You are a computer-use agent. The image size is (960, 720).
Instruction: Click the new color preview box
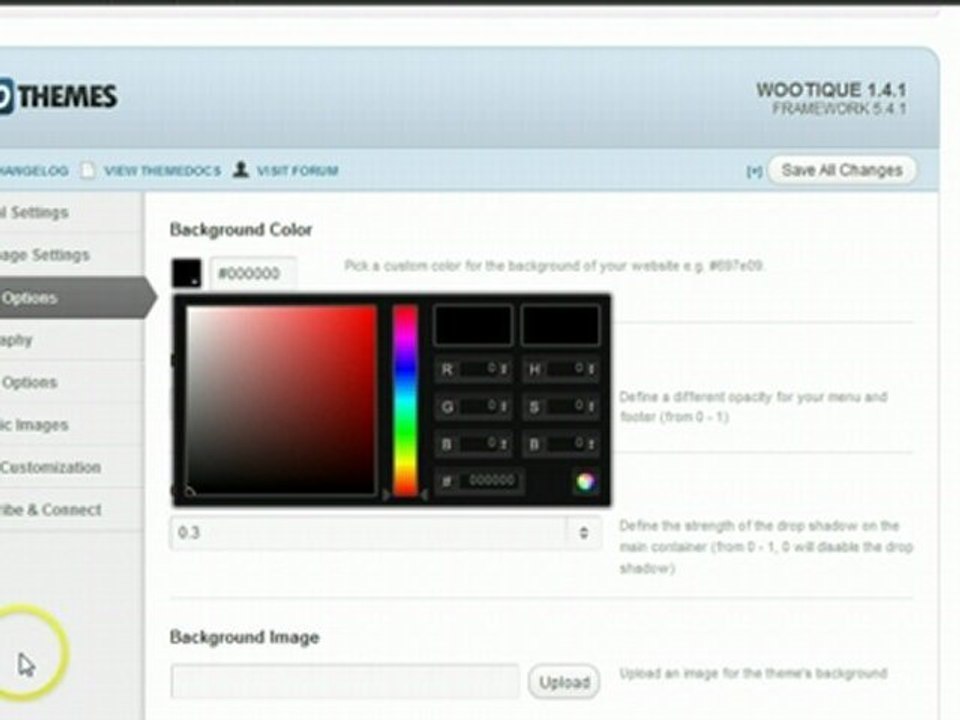[x=473, y=325]
